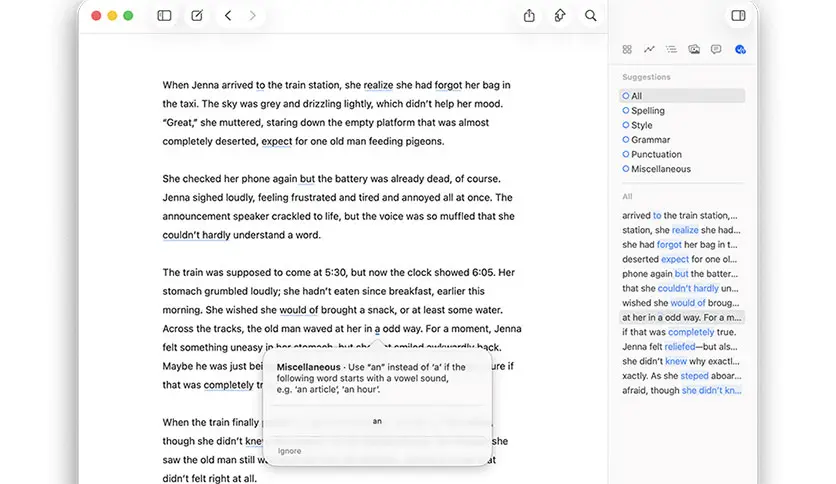The image size is (836, 484).
Task: Open suggestion 'afraid, though she didn't kn'
Action: pos(681,390)
